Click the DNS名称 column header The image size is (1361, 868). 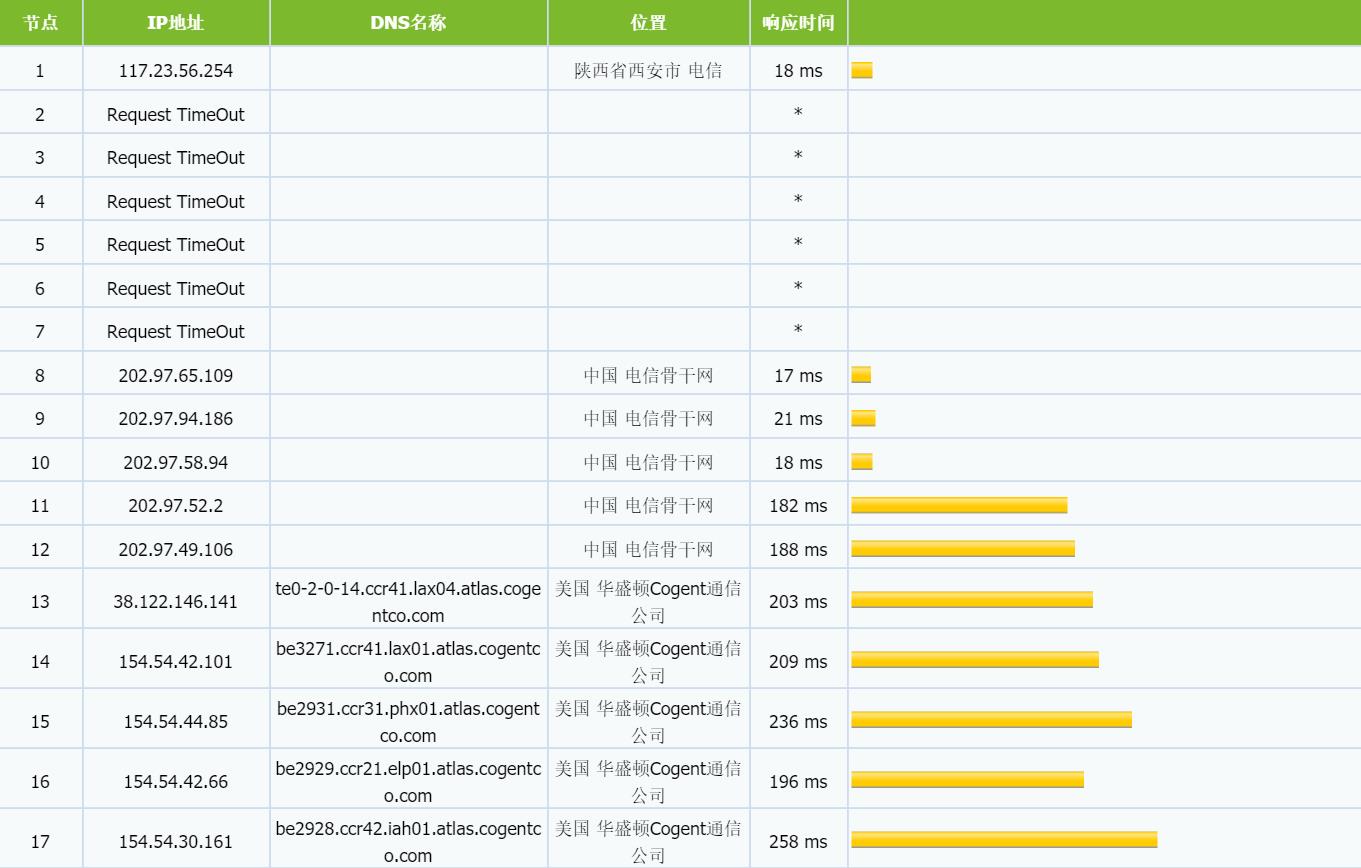point(408,23)
